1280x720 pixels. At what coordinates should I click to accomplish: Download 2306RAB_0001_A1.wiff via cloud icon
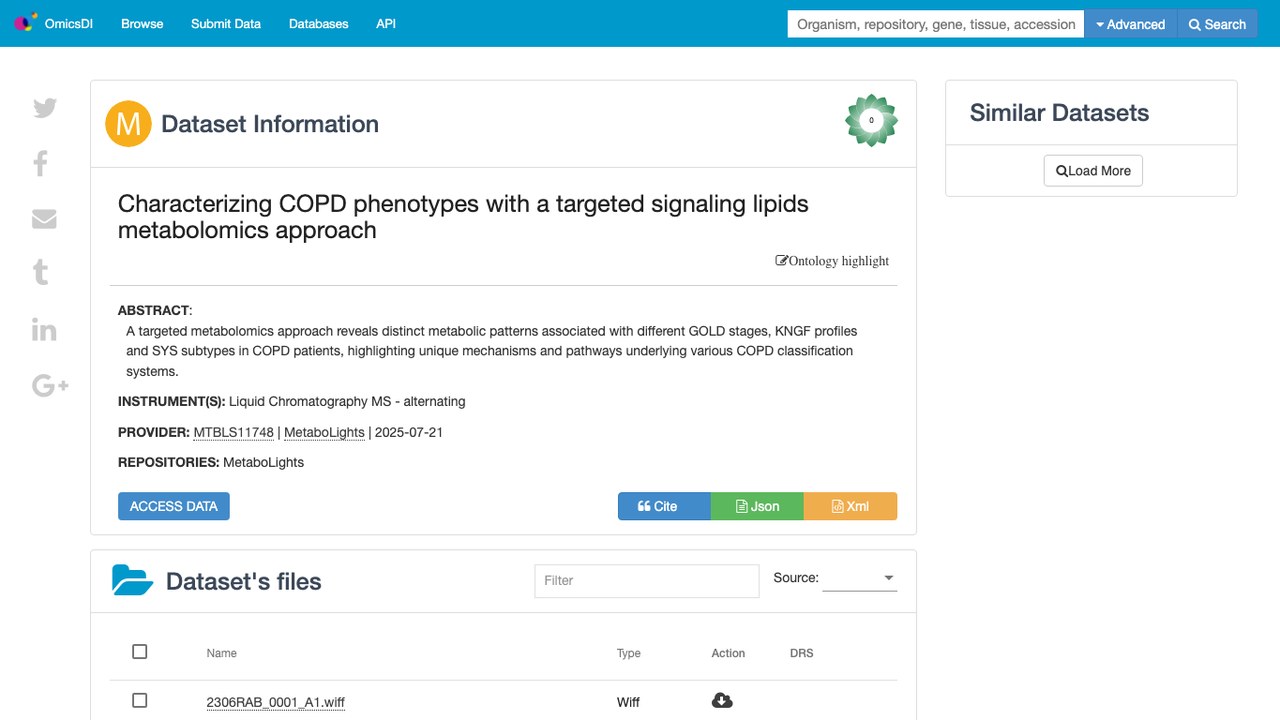tap(722, 701)
